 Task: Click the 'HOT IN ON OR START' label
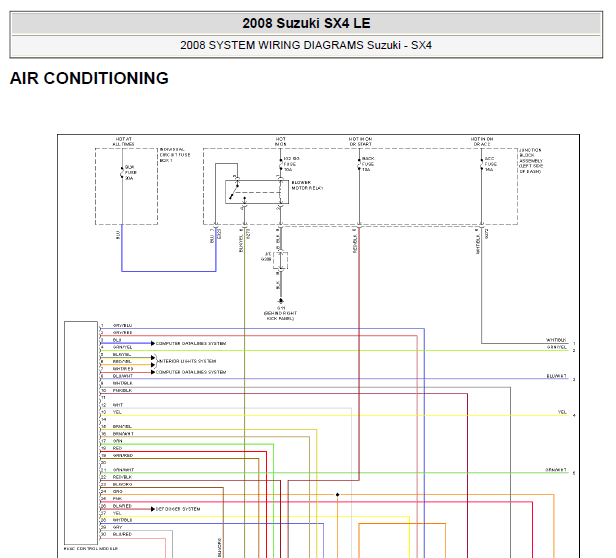[360, 141]
